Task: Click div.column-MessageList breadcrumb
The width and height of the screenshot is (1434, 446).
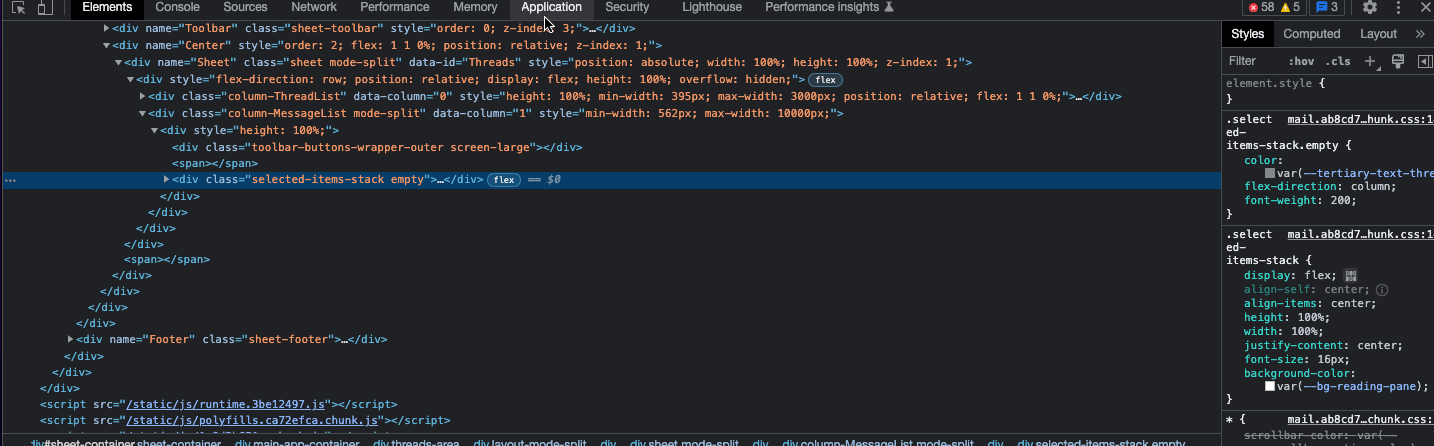Action: [x=880, y=443]
